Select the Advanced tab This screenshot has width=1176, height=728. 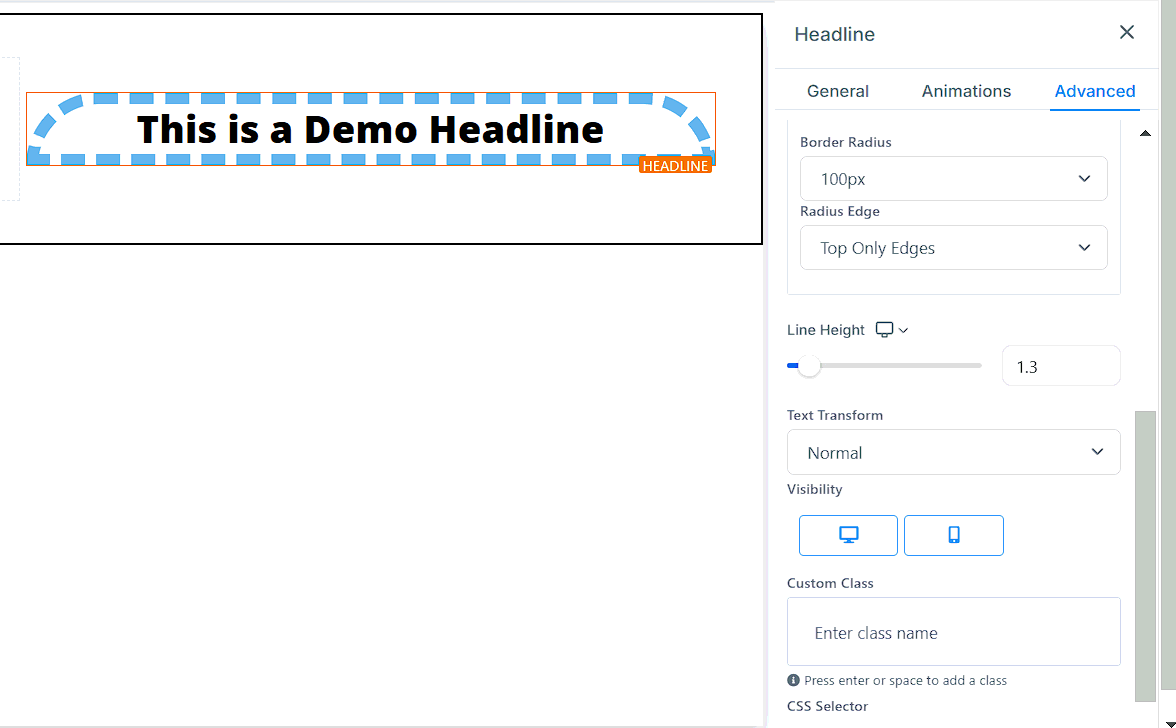click(1094, 91)
